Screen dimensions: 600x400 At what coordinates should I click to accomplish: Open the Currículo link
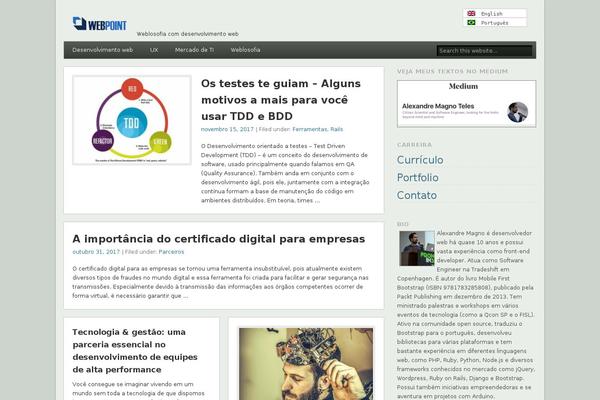coord(420,160)
